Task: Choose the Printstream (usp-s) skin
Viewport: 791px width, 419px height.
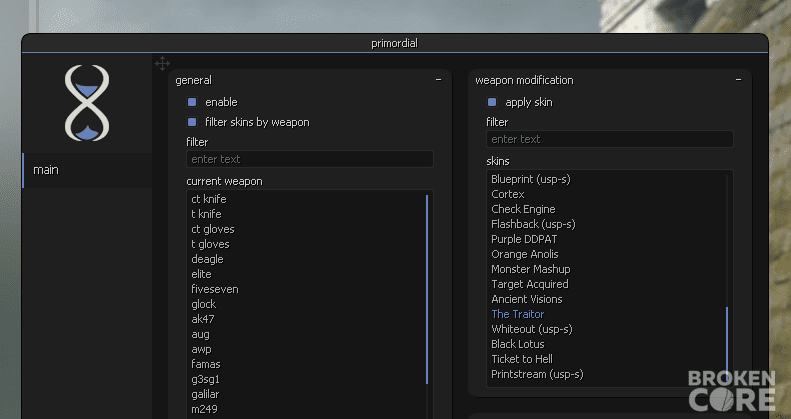Action: tap(537, 374)
